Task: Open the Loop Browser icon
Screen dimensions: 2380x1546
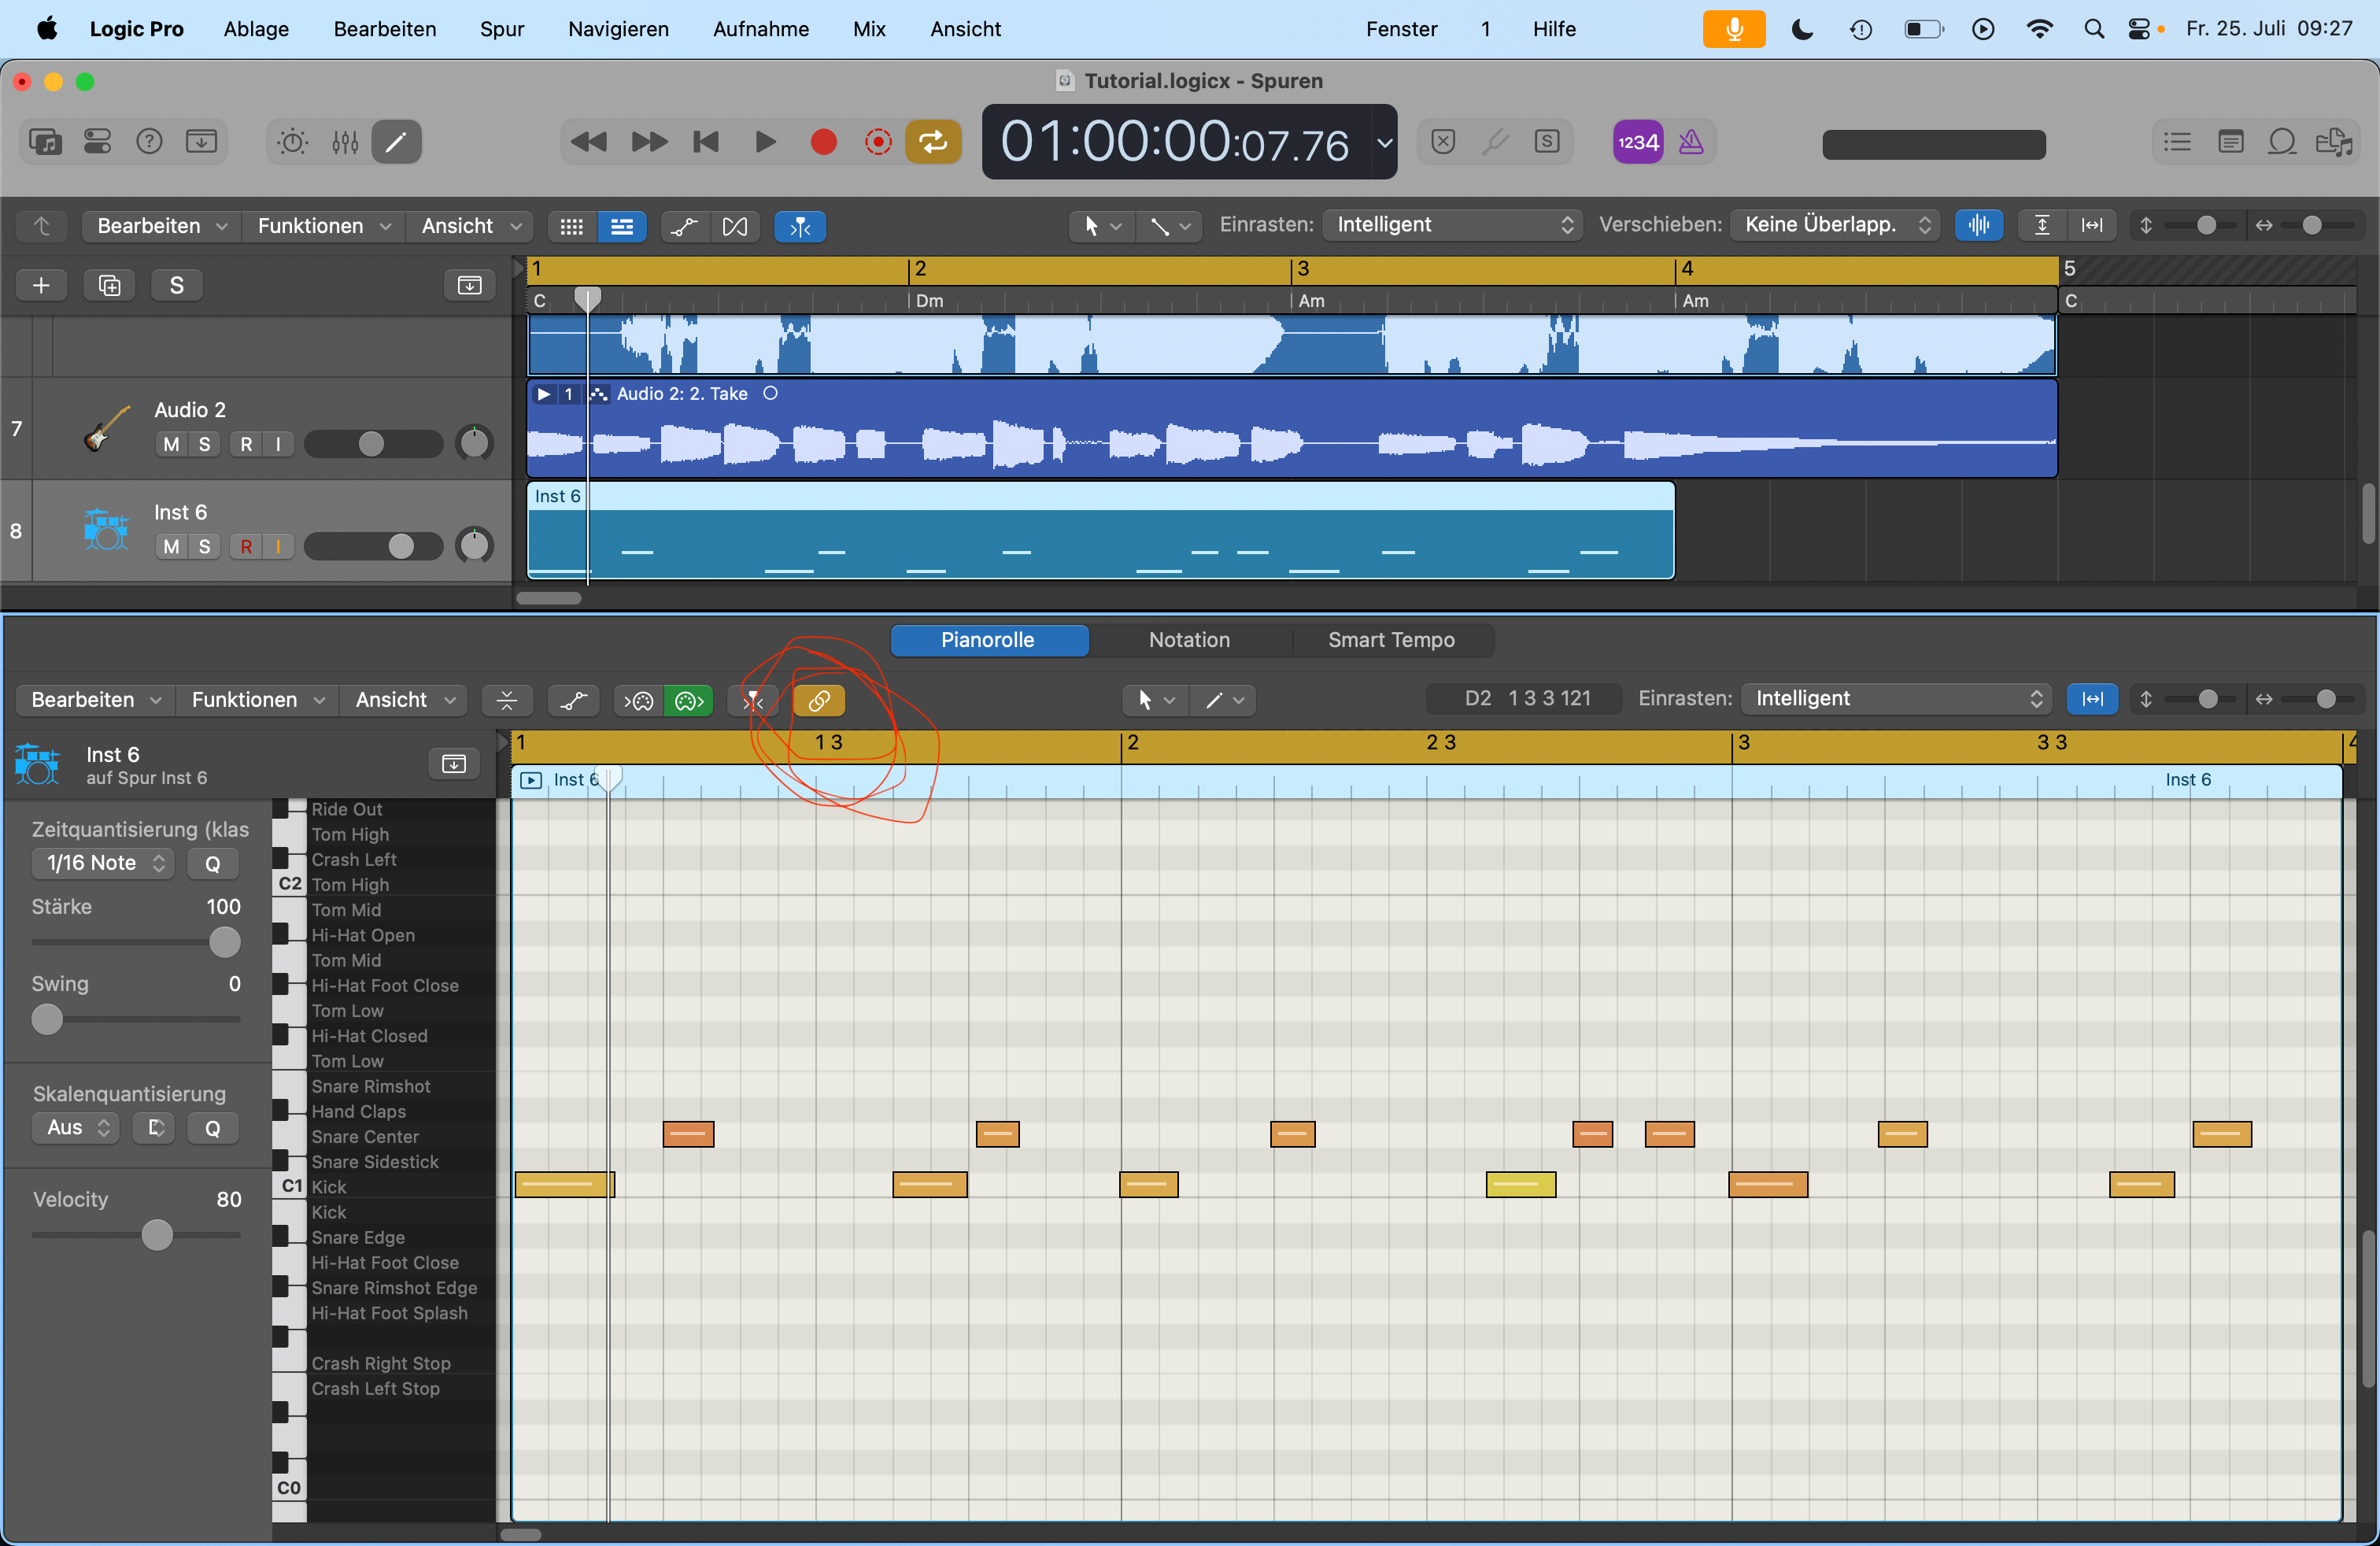Action: coord(2282,142)
